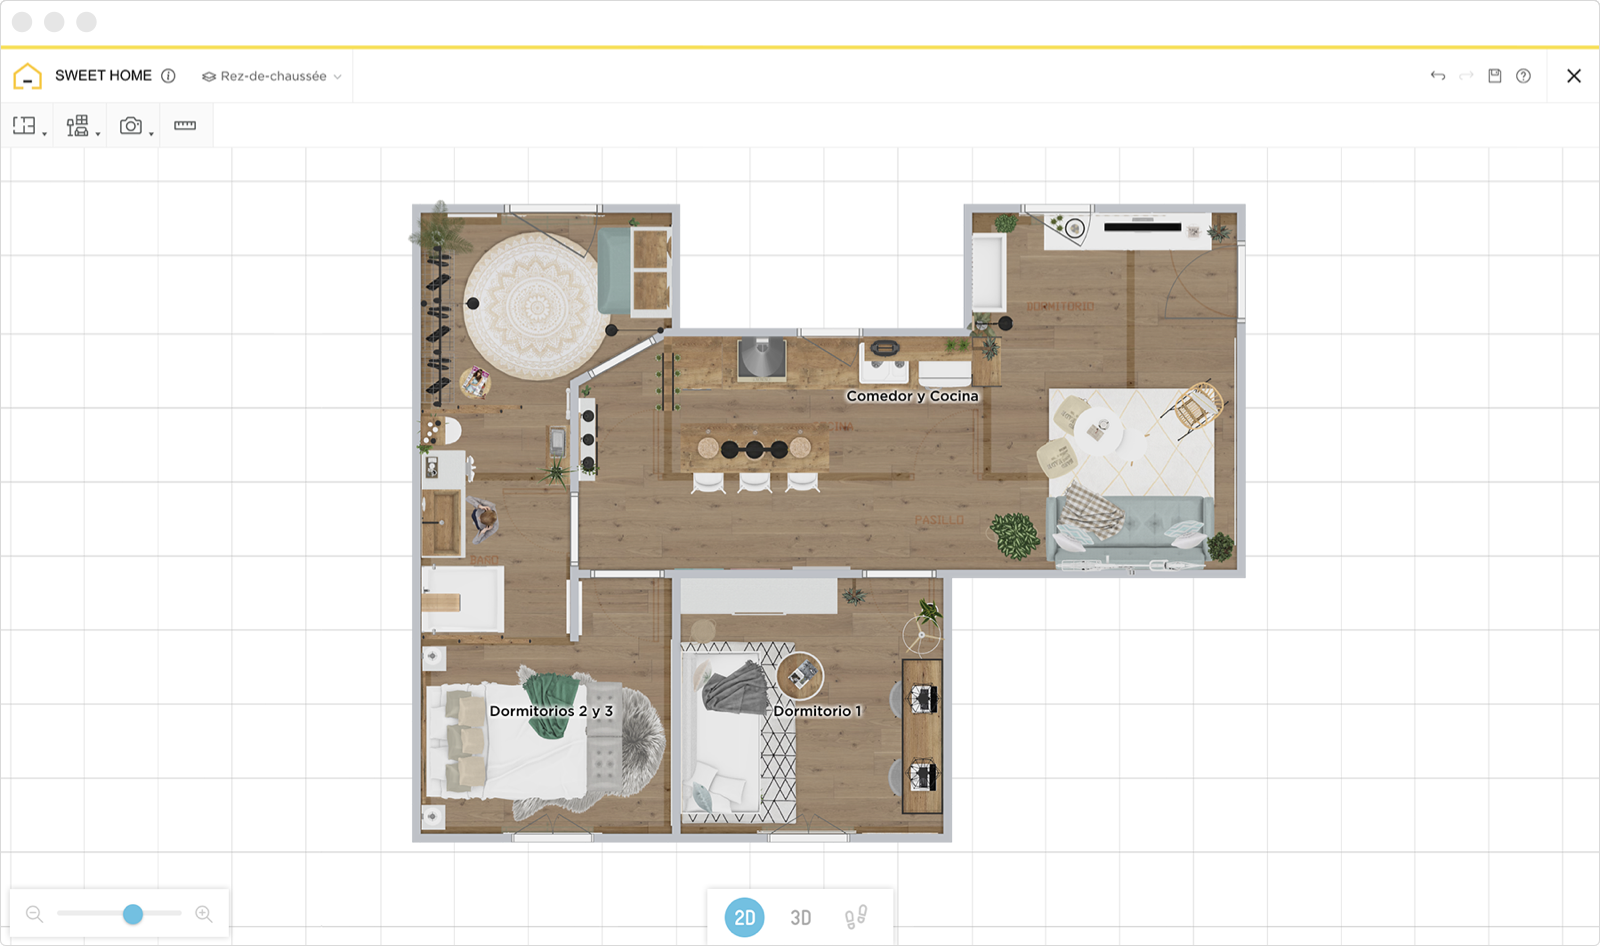Viewport: 1600px width, 946px height.
Task: Click the undo arrow icon
Action: click(1437, 76)
